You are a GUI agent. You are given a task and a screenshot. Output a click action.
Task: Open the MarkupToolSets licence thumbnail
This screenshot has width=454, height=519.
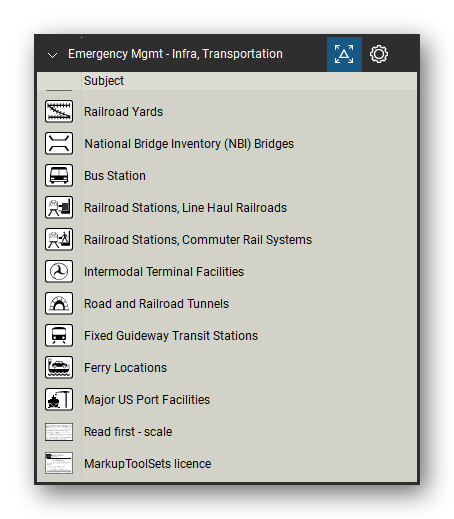(59, 463)
